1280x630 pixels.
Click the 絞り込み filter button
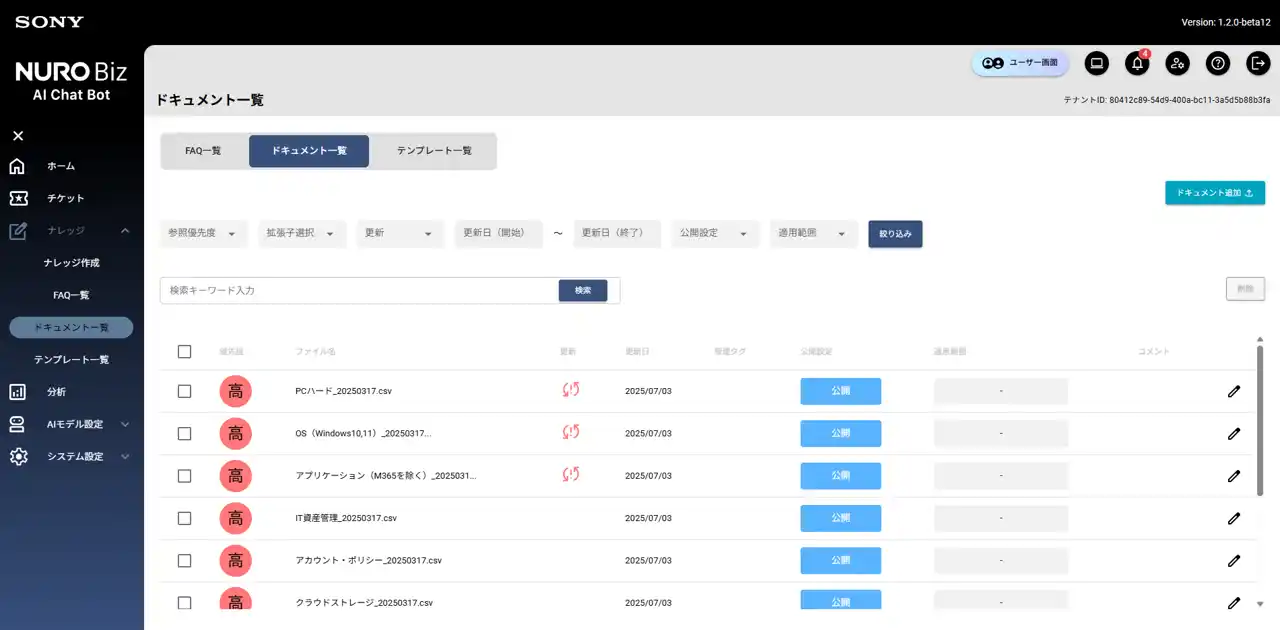pos(895,233)
